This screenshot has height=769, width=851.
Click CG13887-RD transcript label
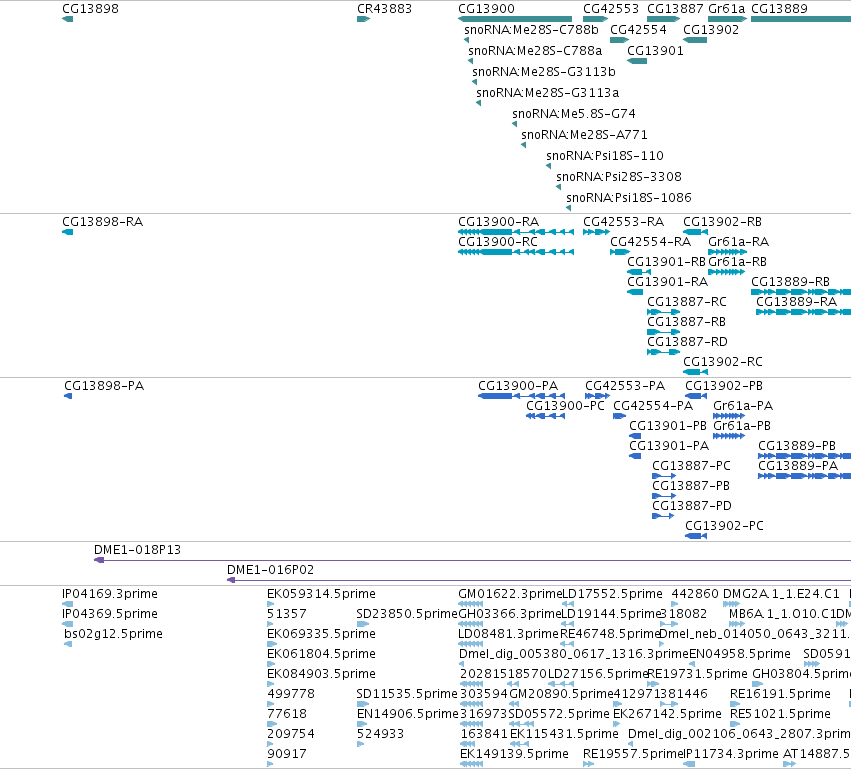[687, 342]
